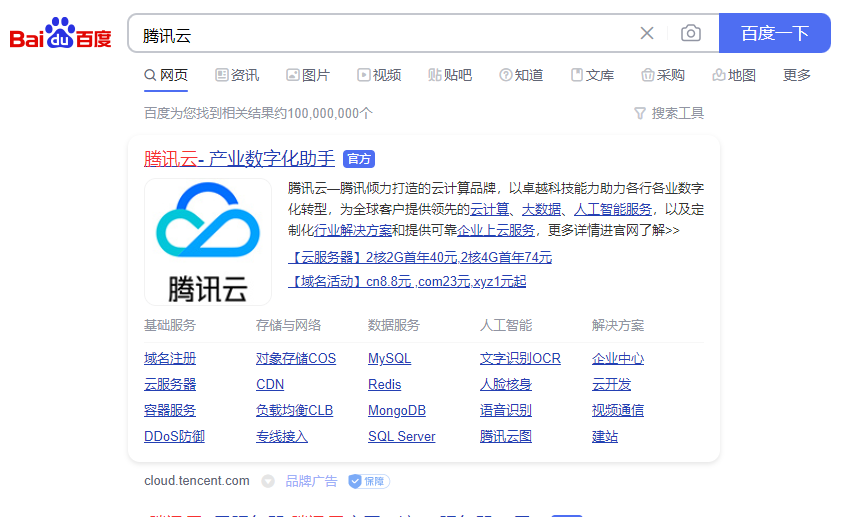Screen dimensions: 851x517
Task: Open the 负载均衡CLB link
Action: point(294,411)
